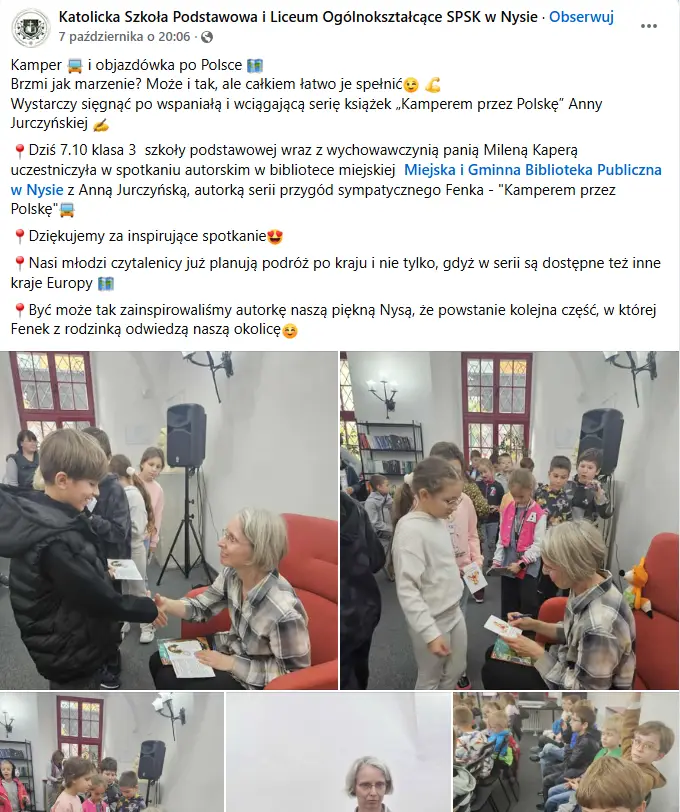Click the heart-eyes emoji after spotkanie
Image resolution: width=680 pixels, height=812 pixels.
click(x=275, y=237)
